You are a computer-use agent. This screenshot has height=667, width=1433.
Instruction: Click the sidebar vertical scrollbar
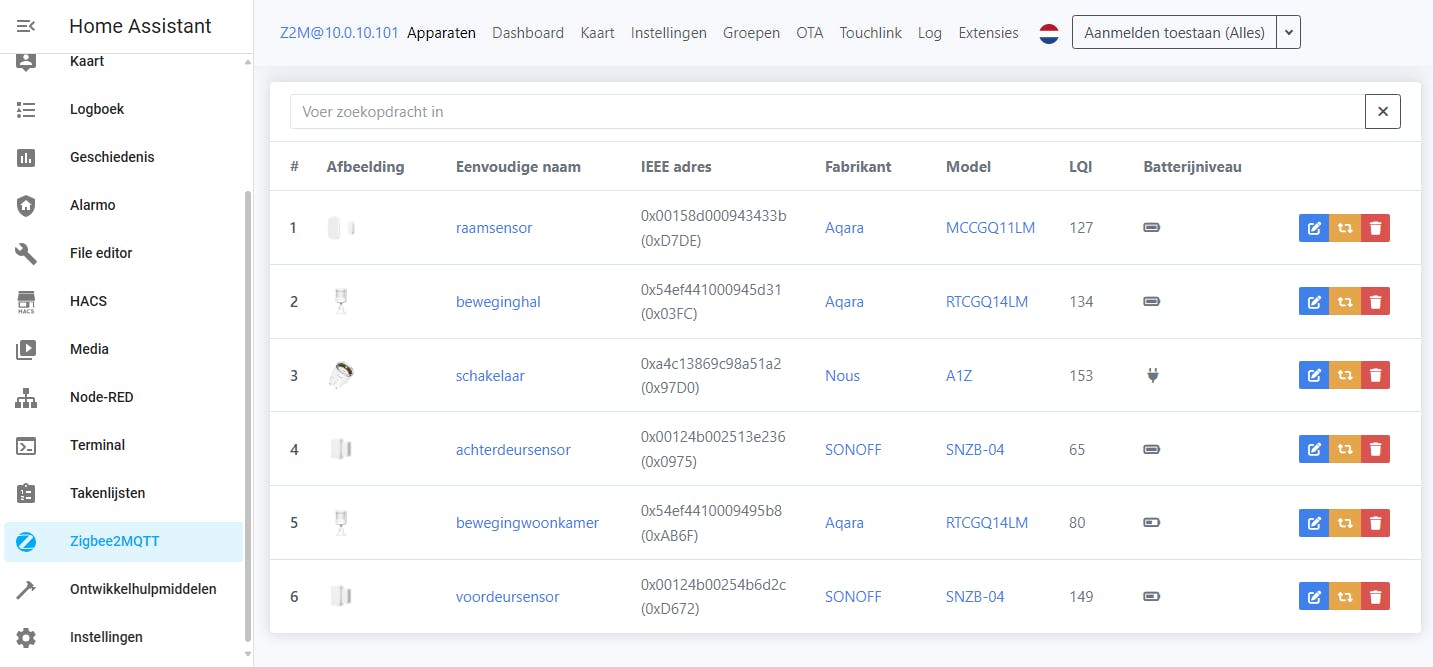248,416
